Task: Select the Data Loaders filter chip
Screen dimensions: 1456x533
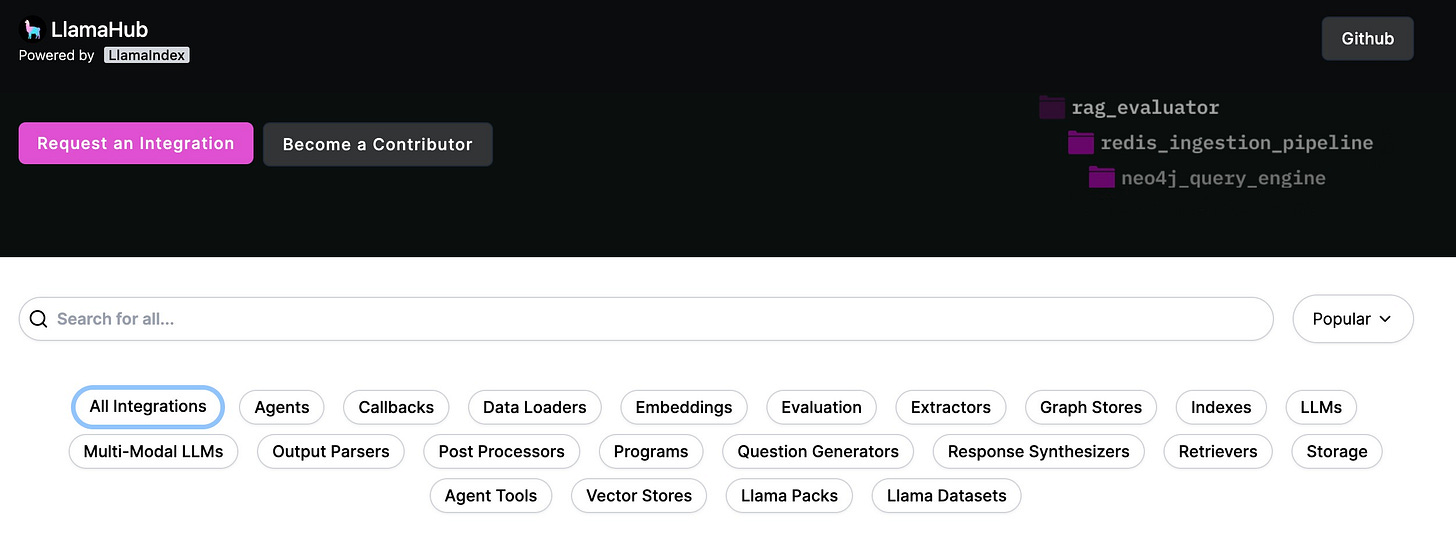Action: coord(535,407)
